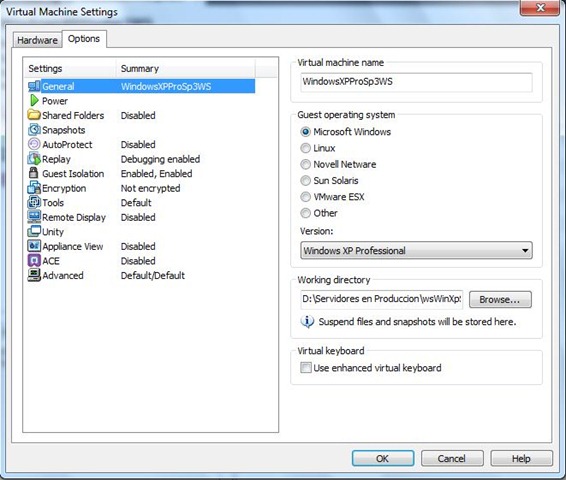Select the AutoProtect icon entry
The width and height of the screenshot is (566, 480).
click(34, 144)
